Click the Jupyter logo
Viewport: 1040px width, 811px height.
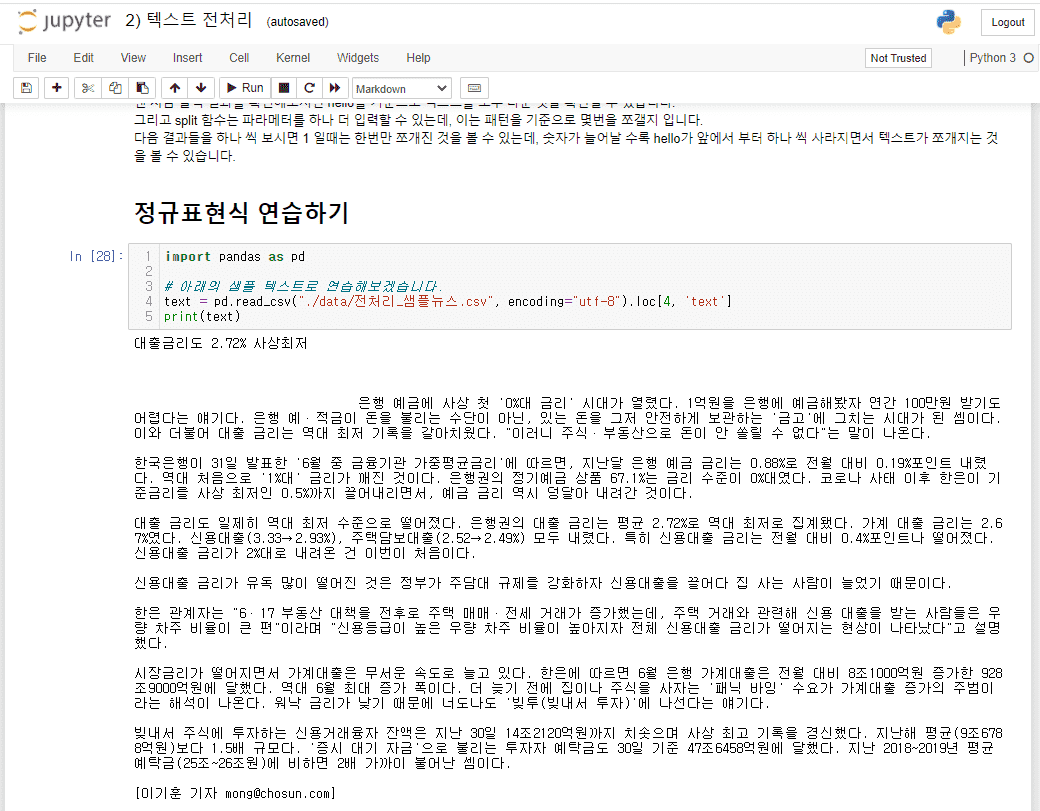point(64,21)
